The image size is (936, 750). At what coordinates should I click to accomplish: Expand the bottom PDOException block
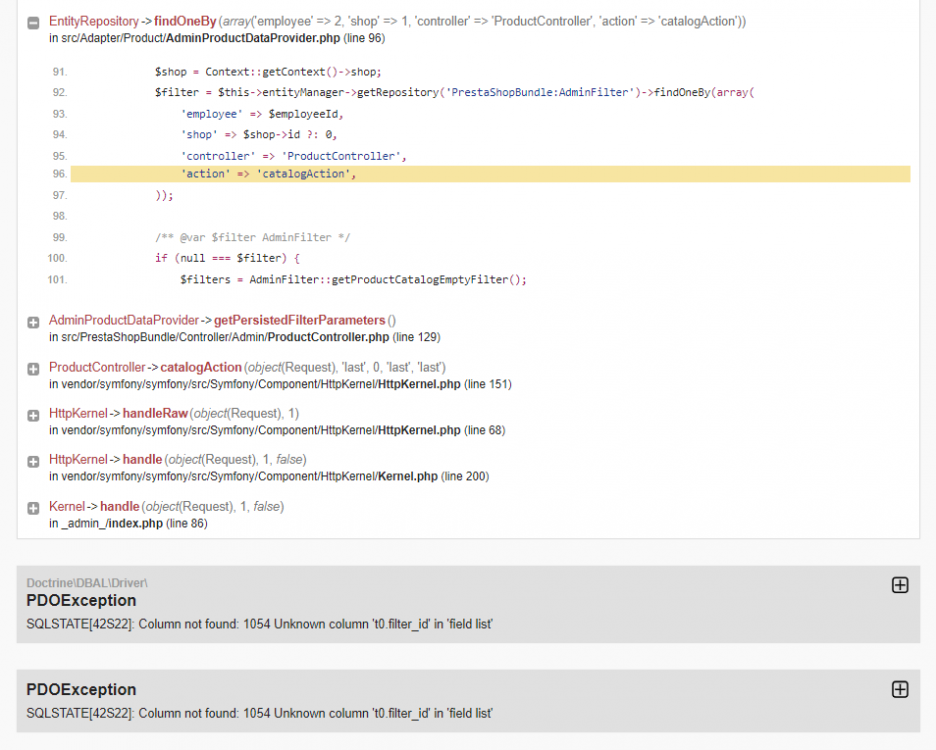pos(900,690)
